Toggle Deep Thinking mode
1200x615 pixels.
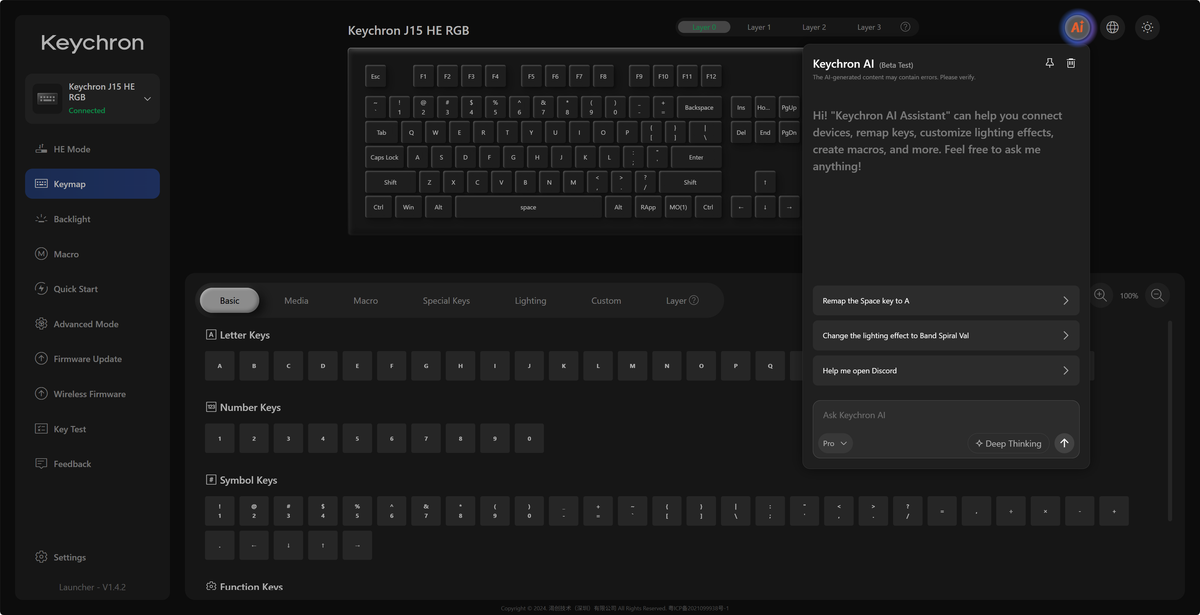click(1008, 443)
